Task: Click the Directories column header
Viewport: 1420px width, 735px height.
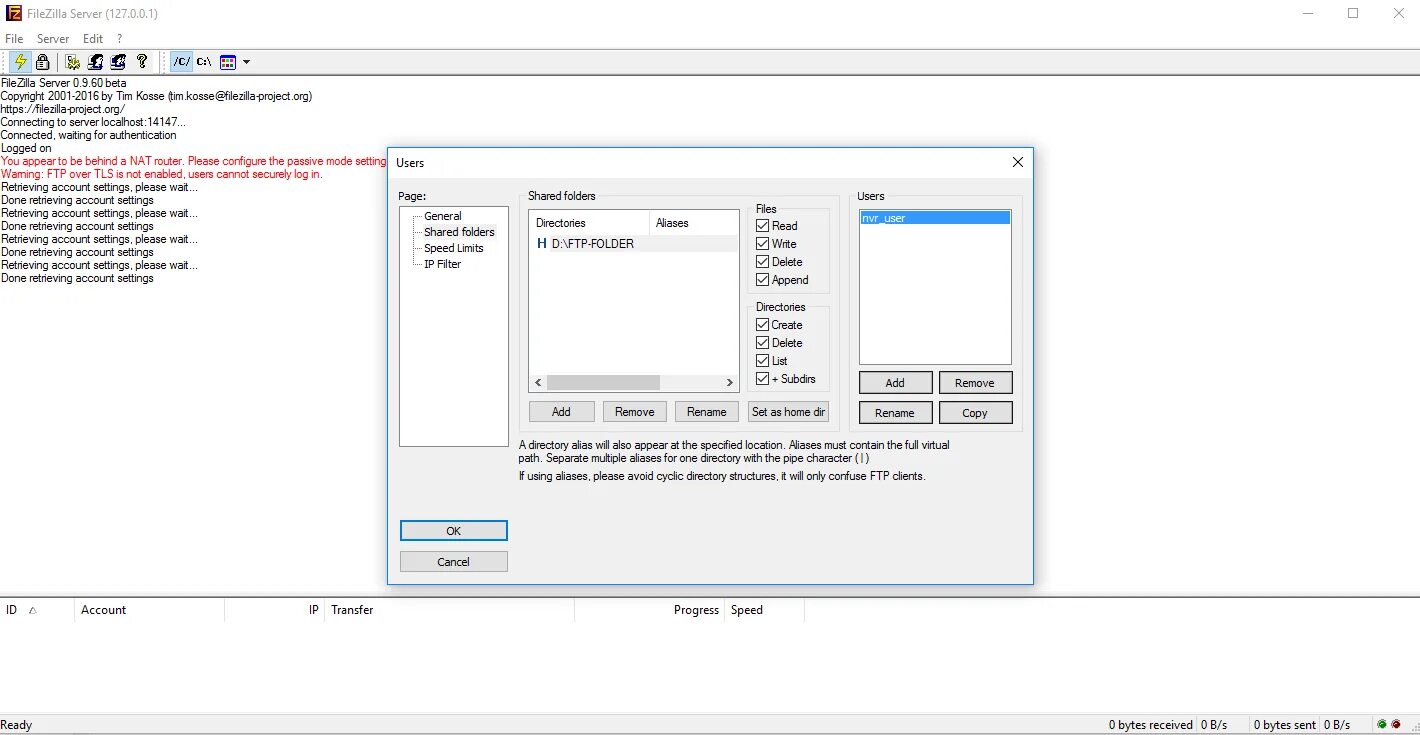Action: pyautogui.click(x=590, y=223)
